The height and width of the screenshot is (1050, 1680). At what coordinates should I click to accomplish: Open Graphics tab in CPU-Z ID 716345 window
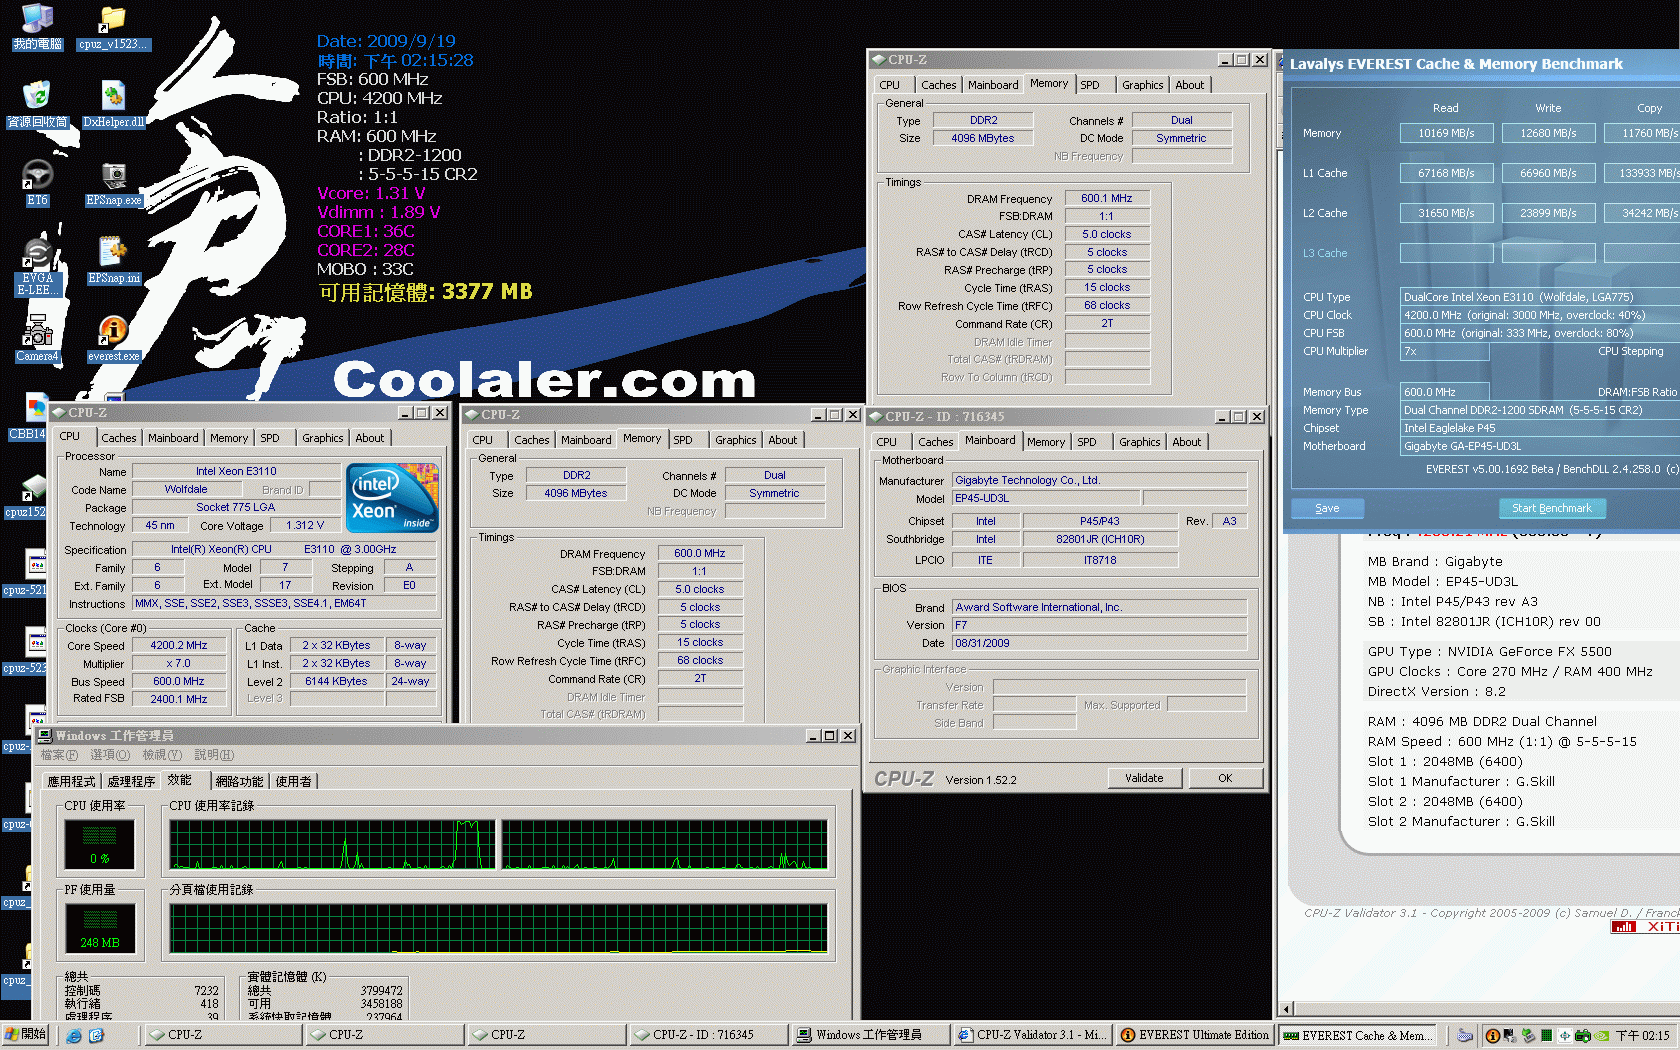(x=1140, y=442)
